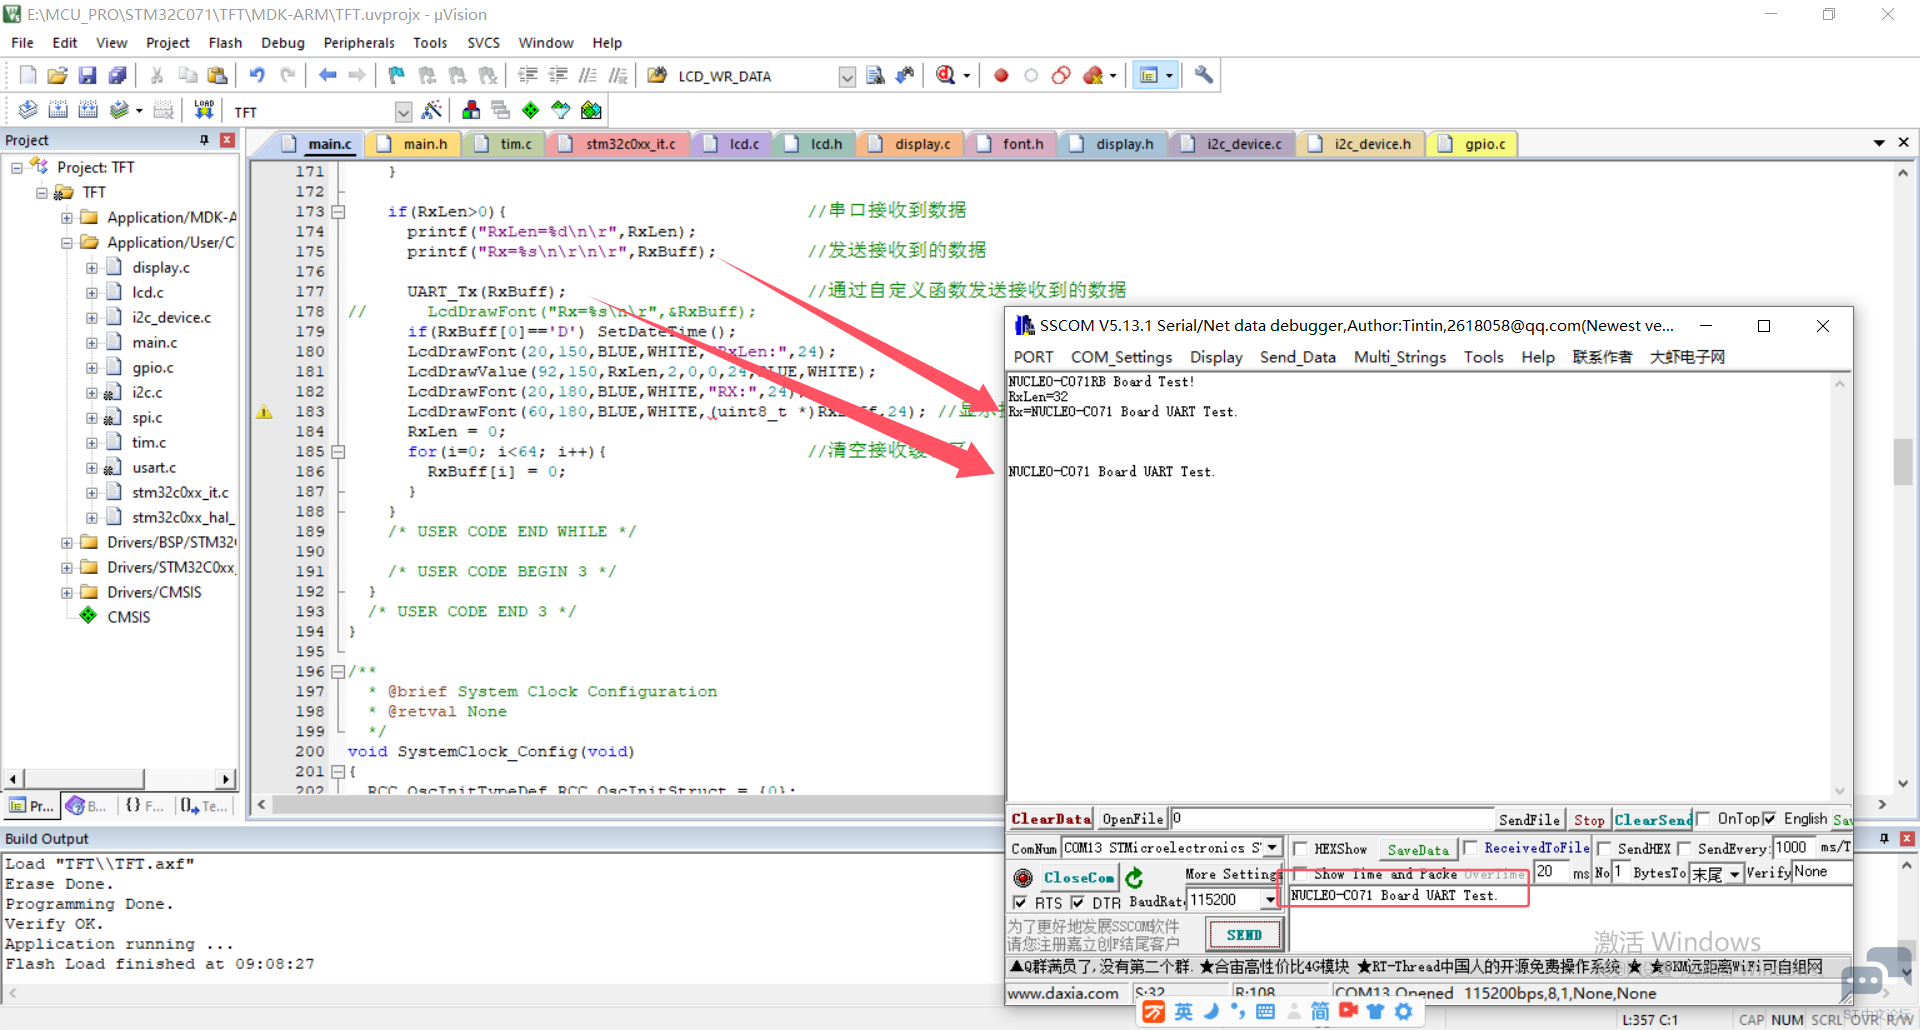1920x1030 pixels.
Task: Click the CloseCom button
Action: click(x=1079, y=878)
